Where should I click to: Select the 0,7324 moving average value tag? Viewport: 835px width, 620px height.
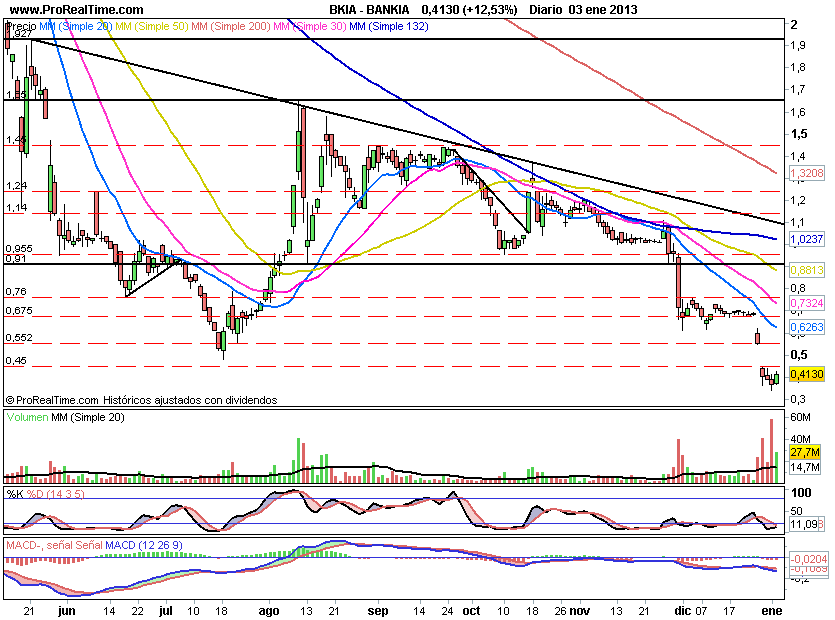807,303
